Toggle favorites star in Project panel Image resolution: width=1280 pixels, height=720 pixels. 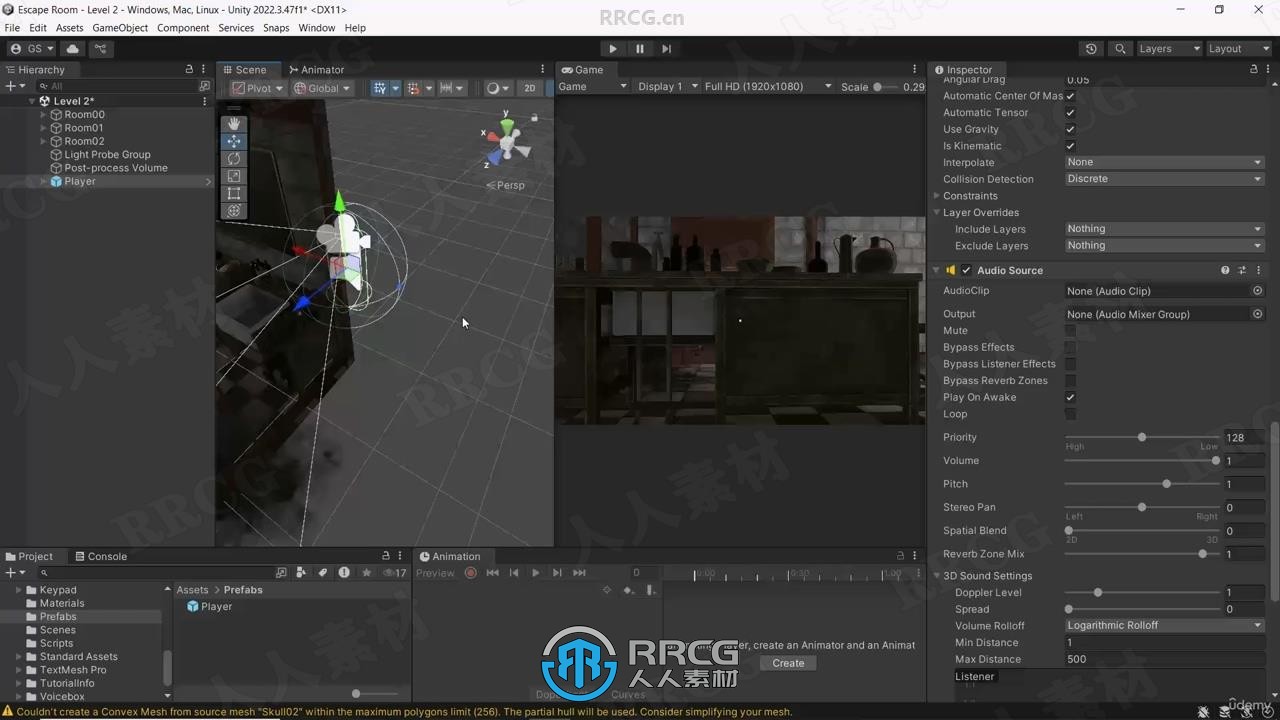[367, 573]
